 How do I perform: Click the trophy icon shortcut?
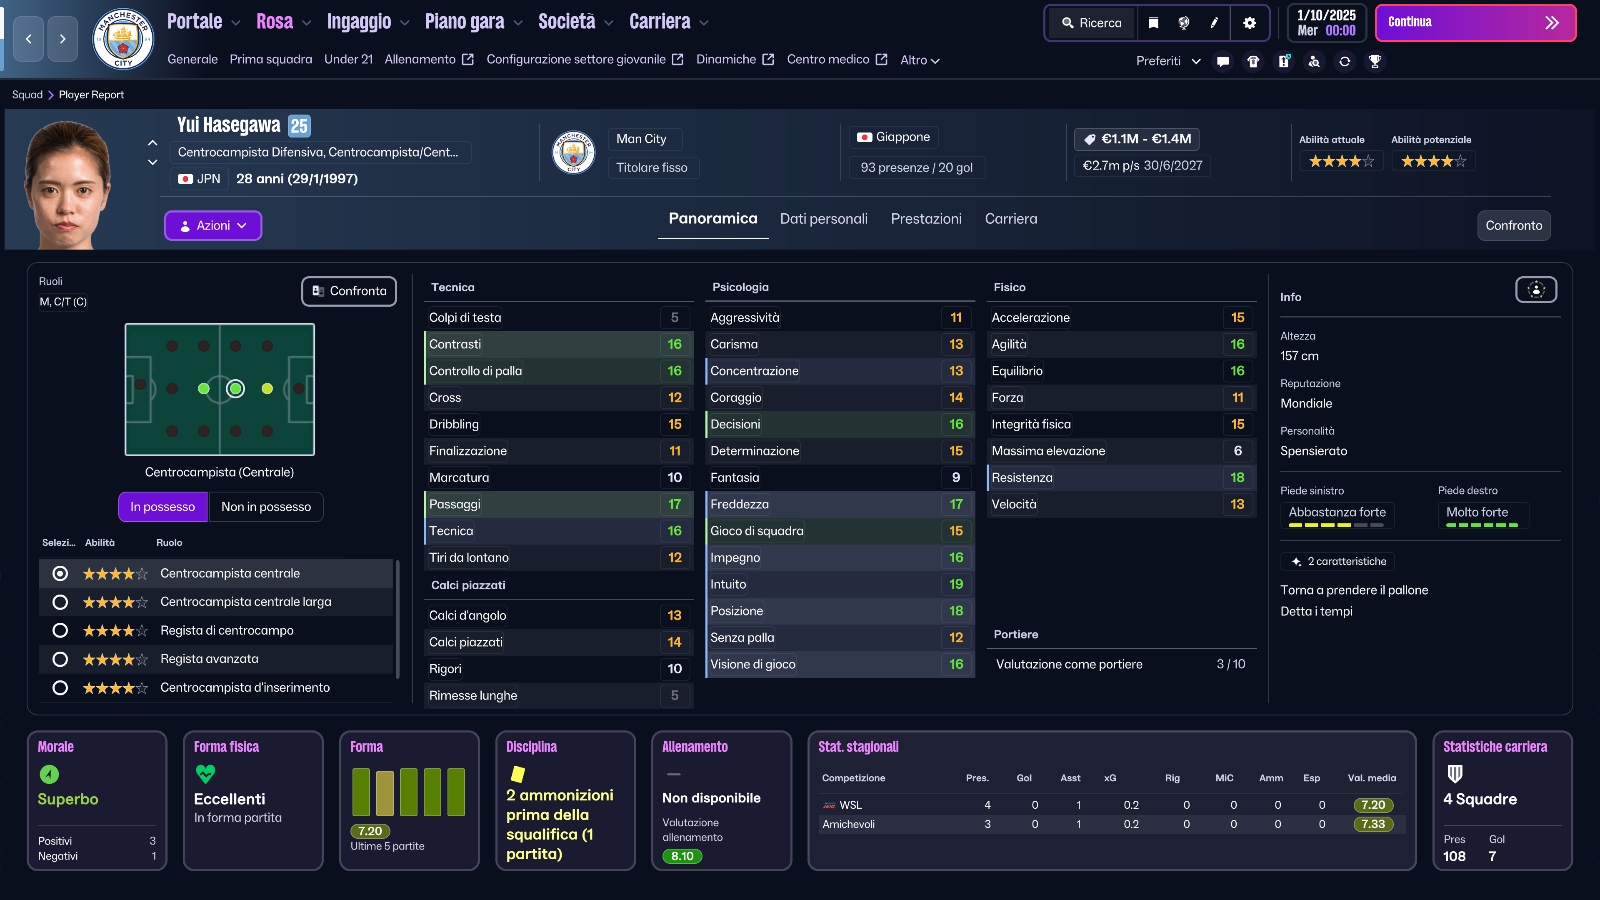coord(1375,61)
